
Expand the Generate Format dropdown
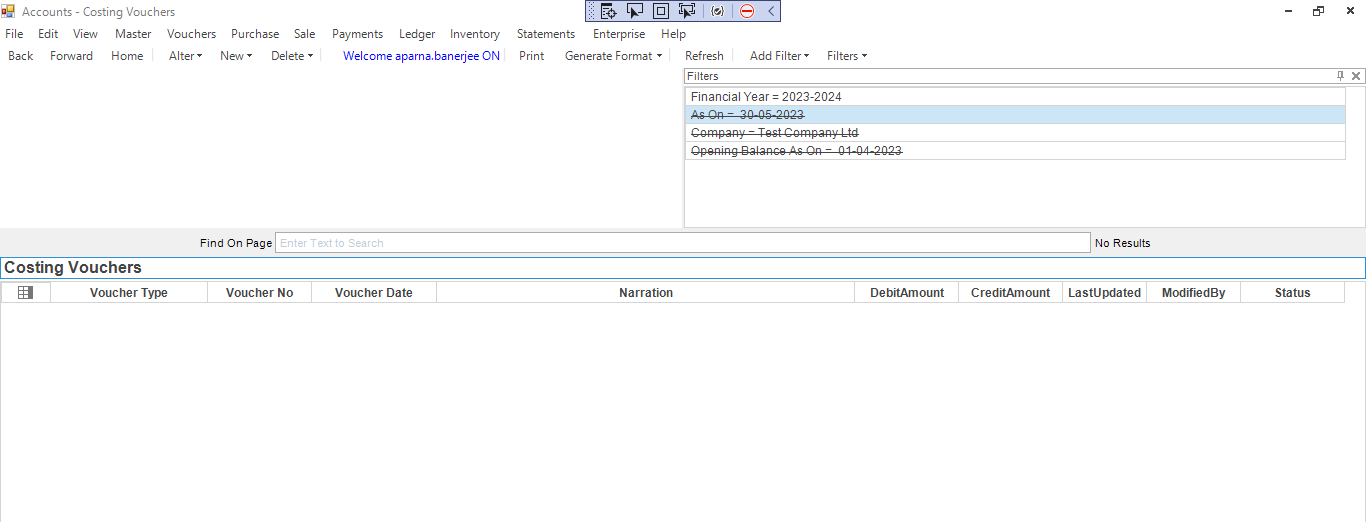tap(613, 56)
